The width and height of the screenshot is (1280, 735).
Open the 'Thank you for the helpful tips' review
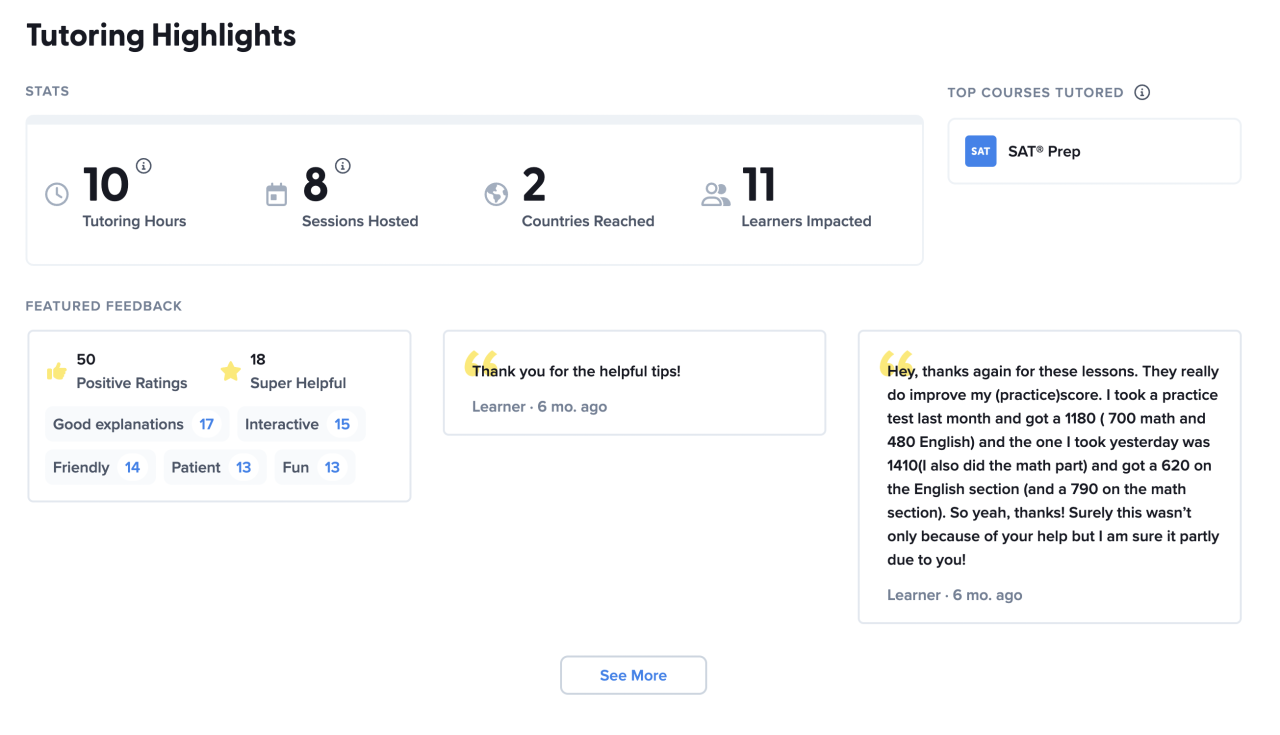click(634, 383)
